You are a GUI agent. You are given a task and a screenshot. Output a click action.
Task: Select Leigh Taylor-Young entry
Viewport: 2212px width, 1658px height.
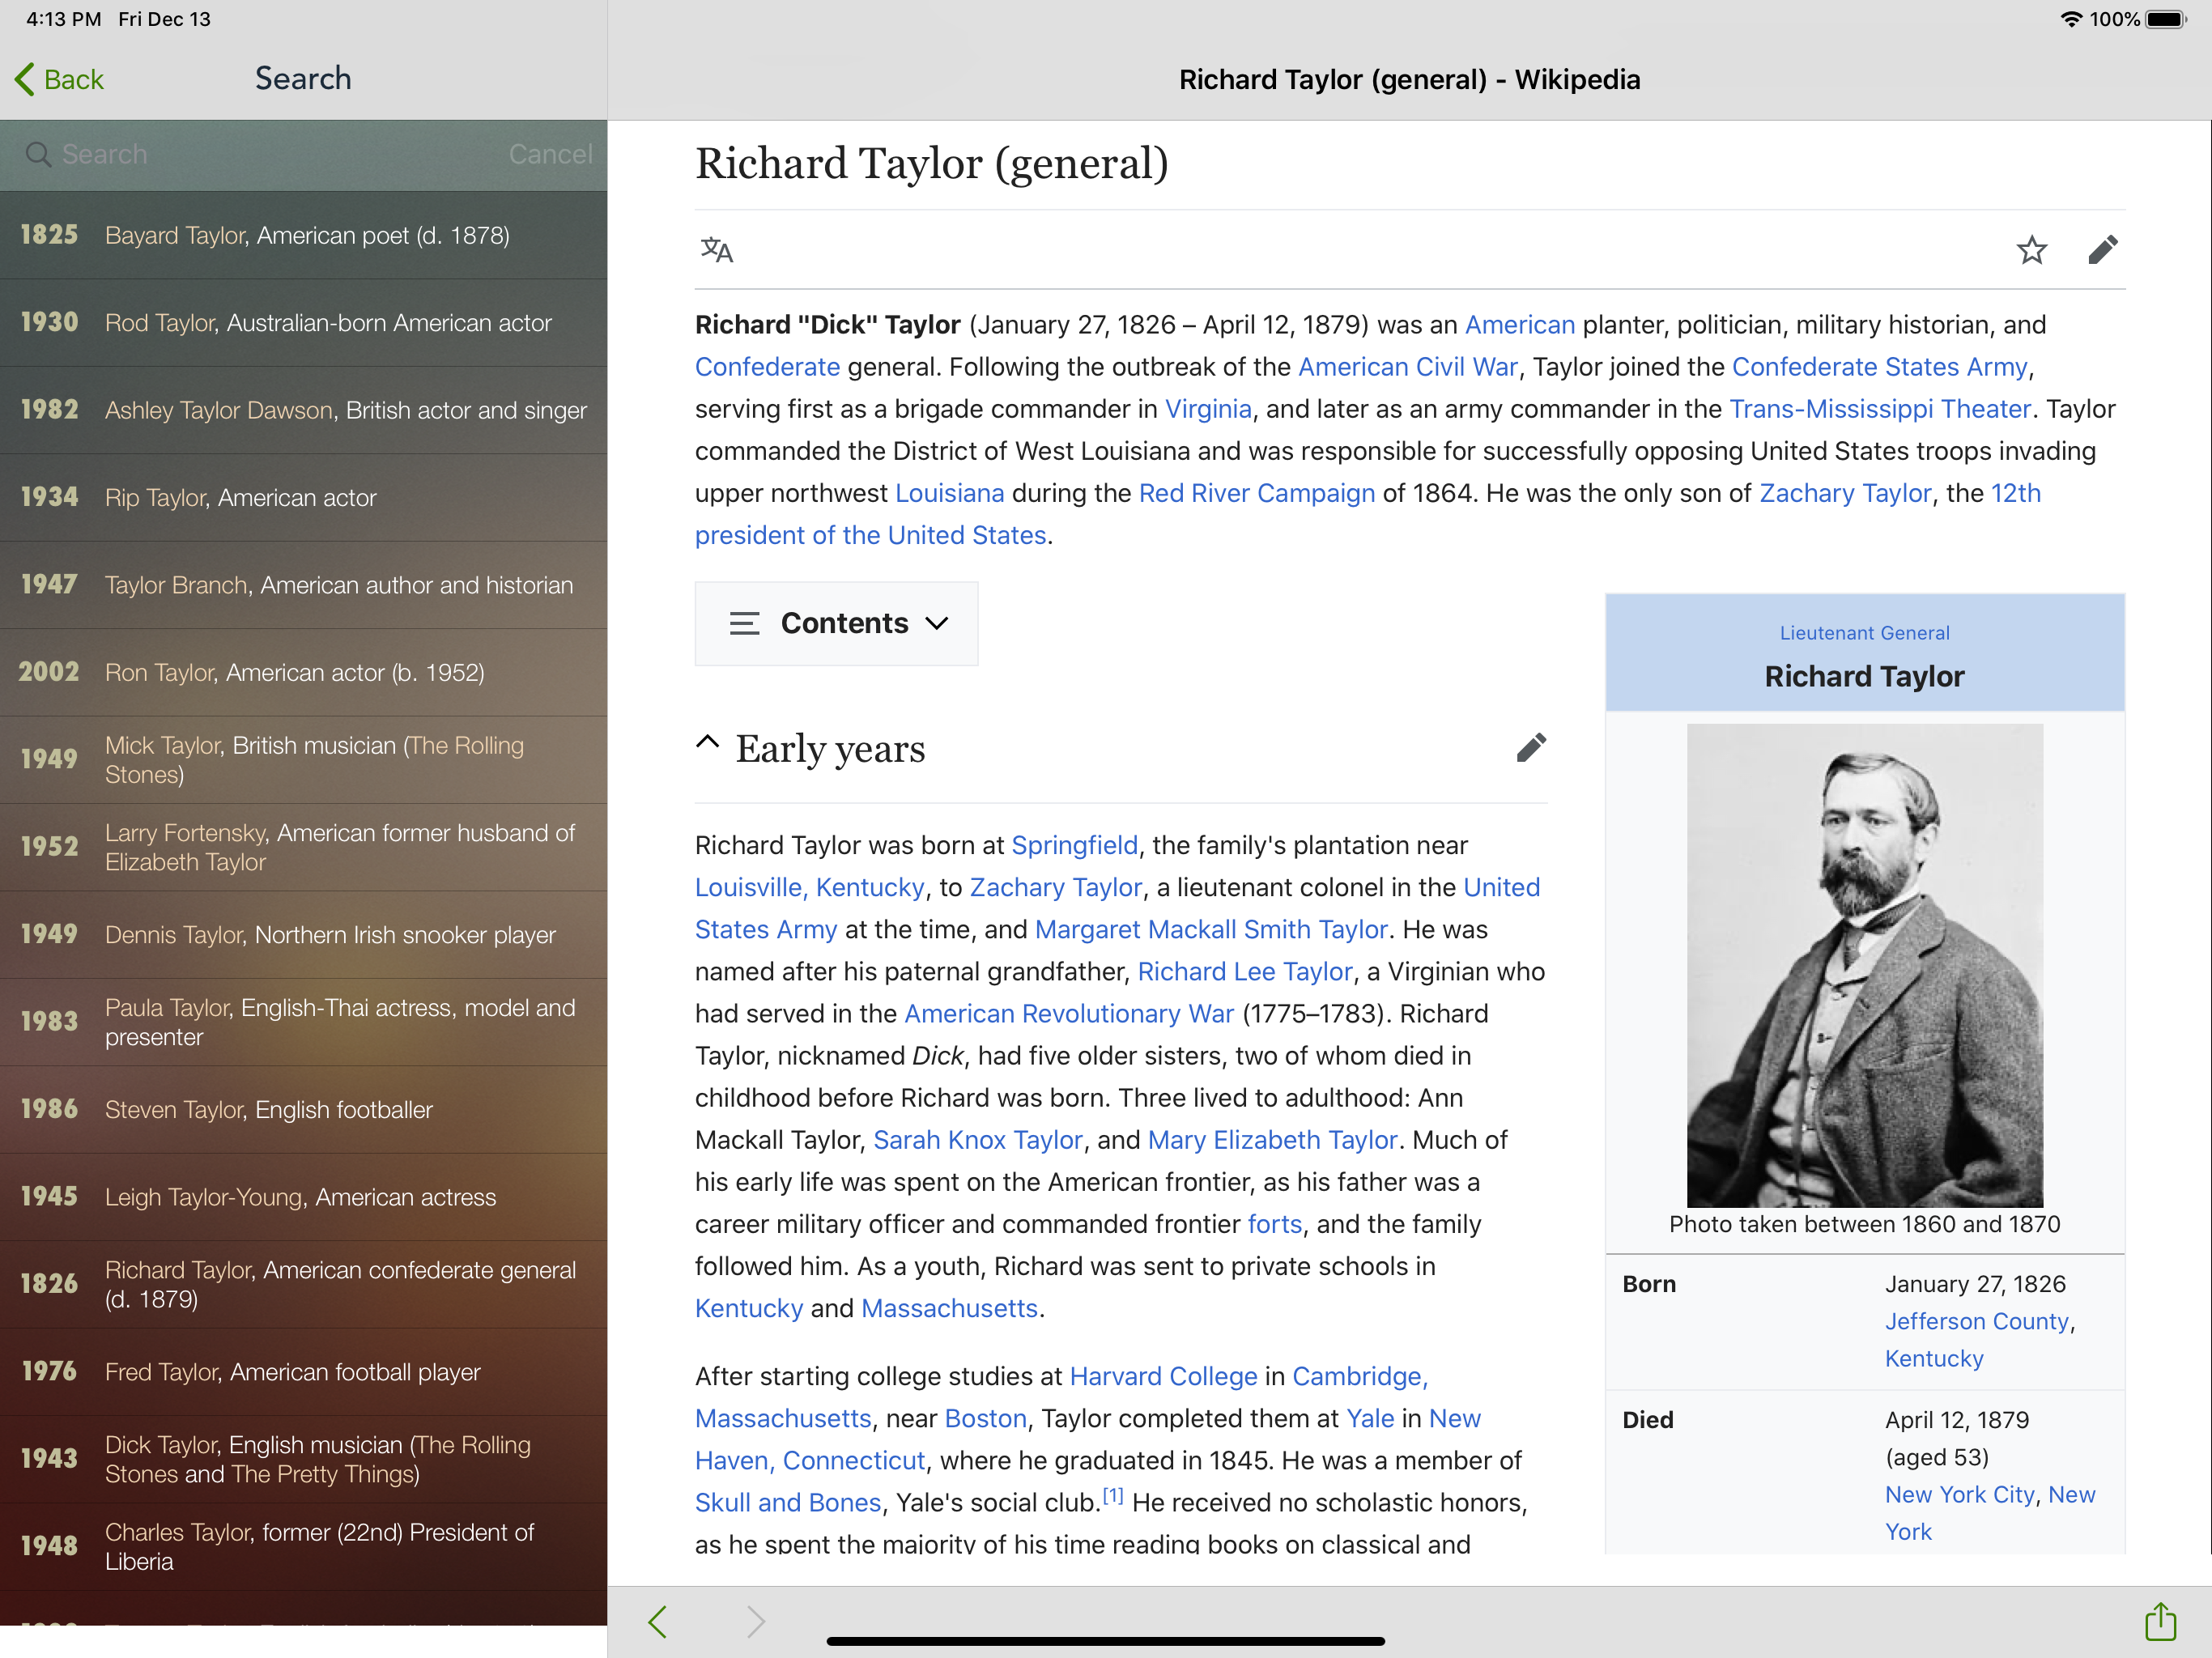(303, 1197)
